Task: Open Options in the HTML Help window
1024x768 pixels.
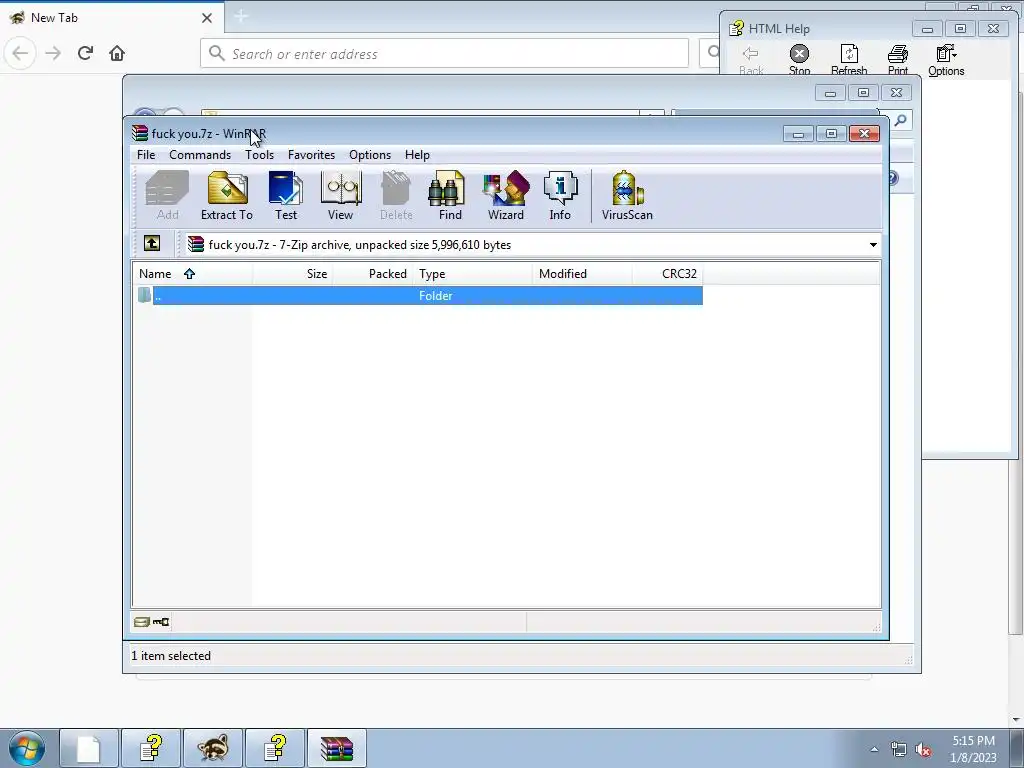Action: 946,60
